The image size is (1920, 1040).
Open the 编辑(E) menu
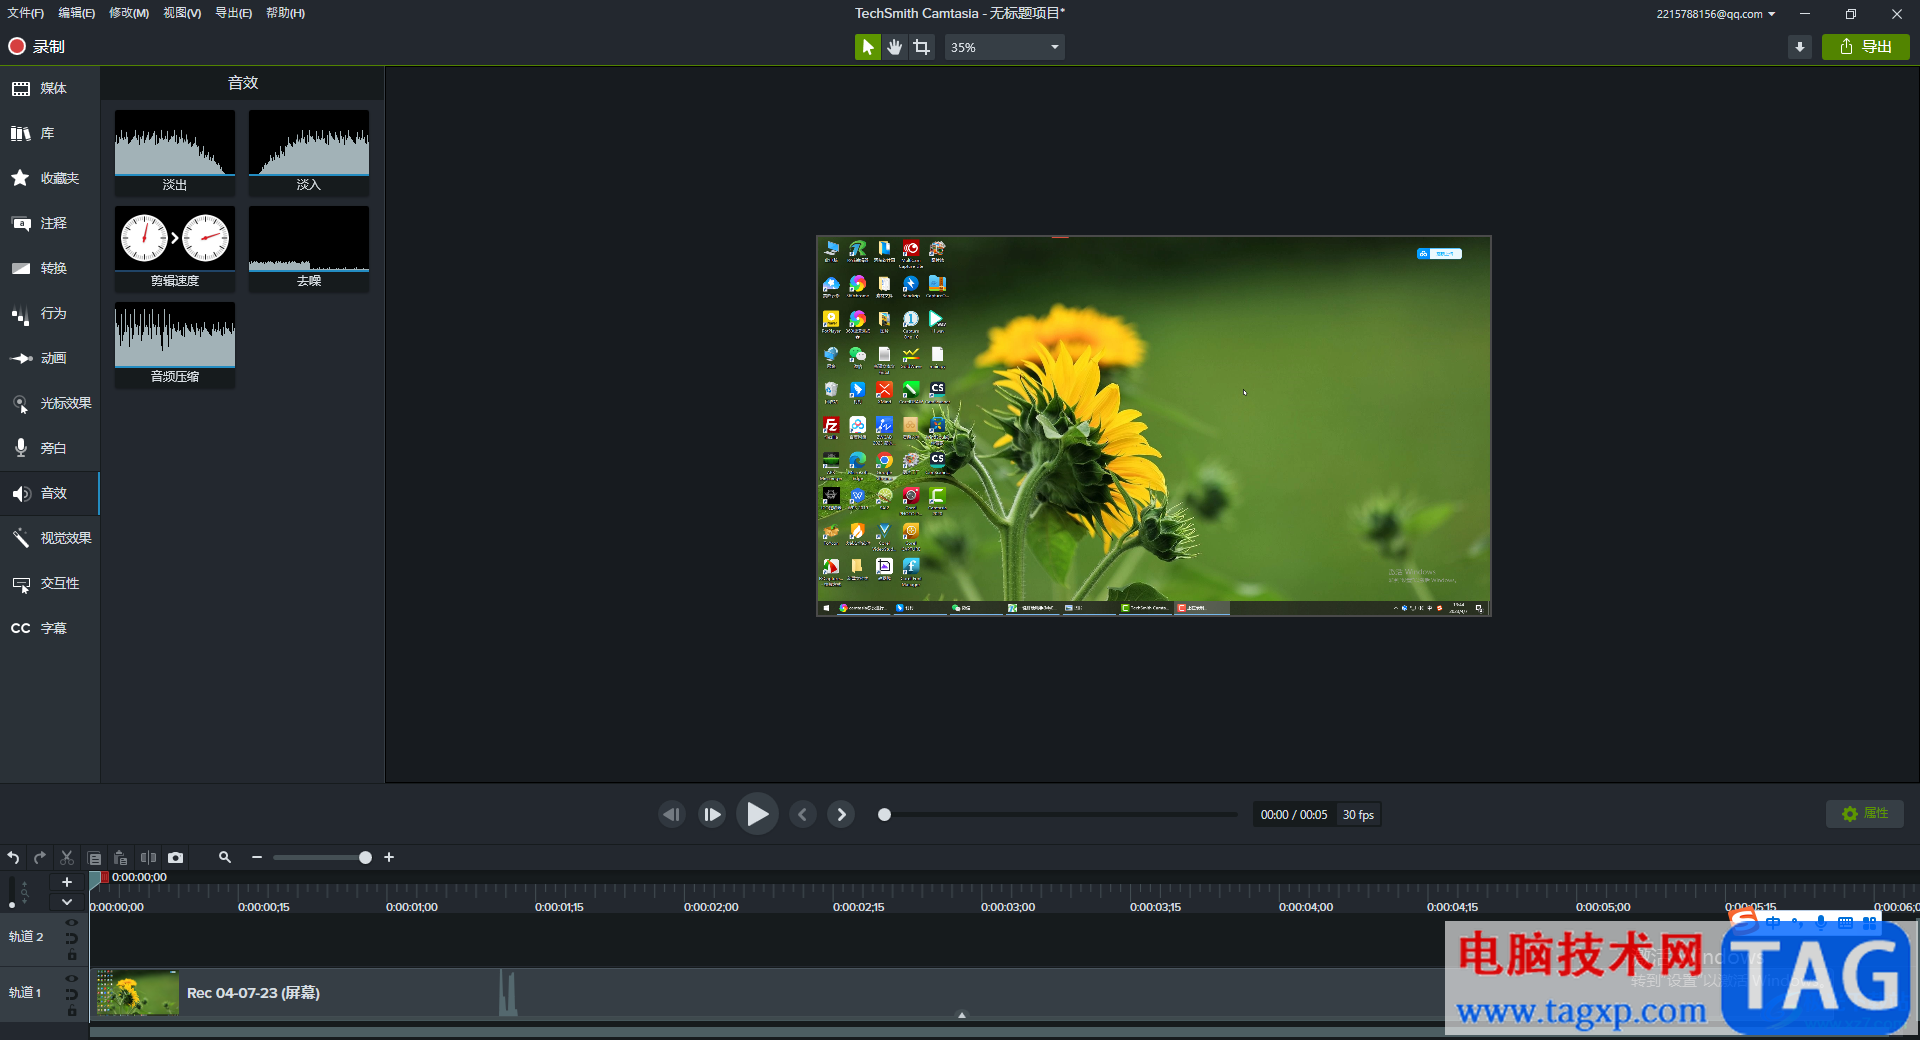[77, 13]
